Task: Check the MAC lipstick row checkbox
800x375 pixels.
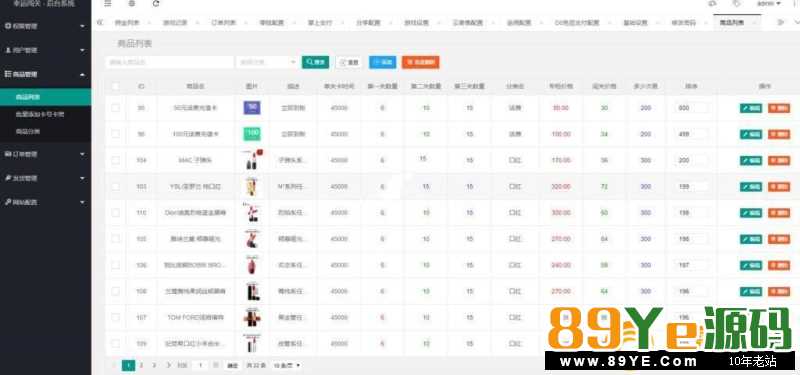Action: (115, 160)
